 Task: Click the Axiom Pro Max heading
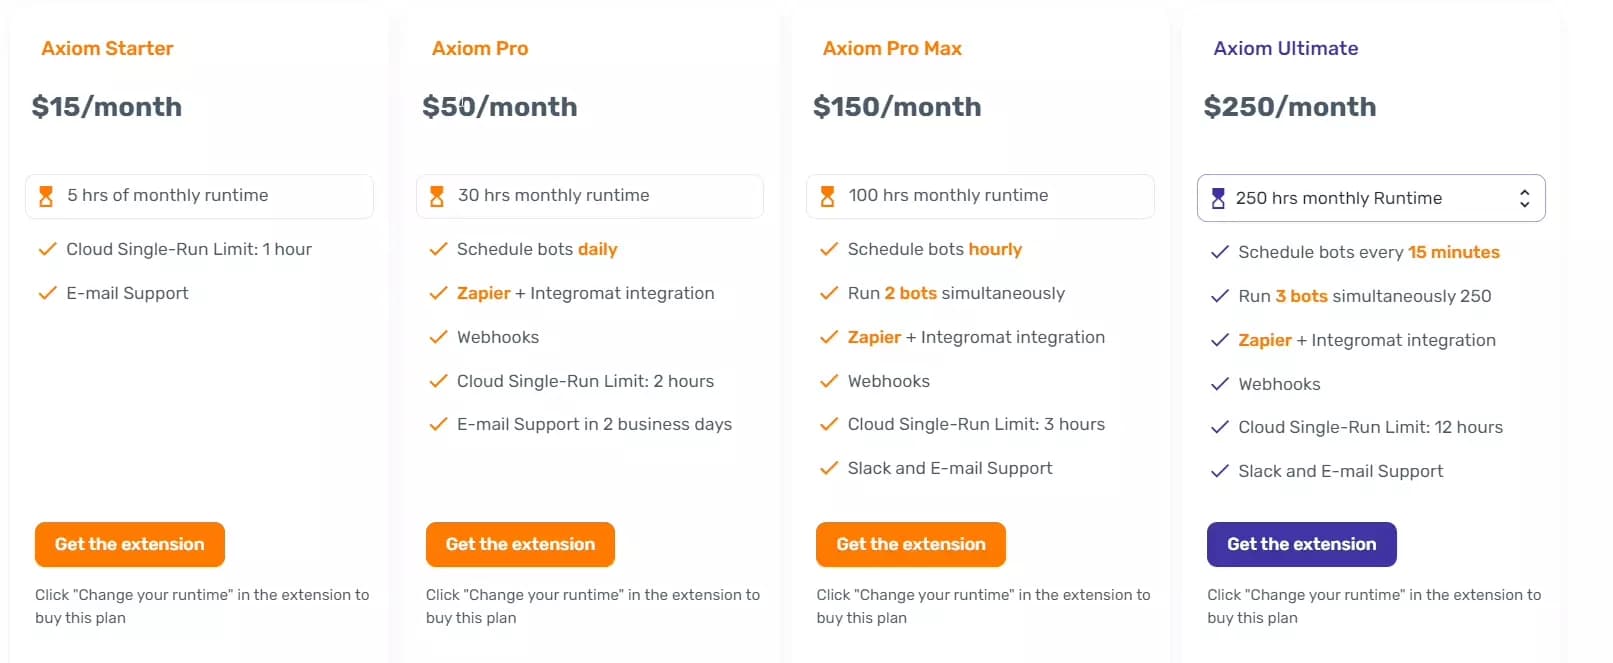(892, 47)
